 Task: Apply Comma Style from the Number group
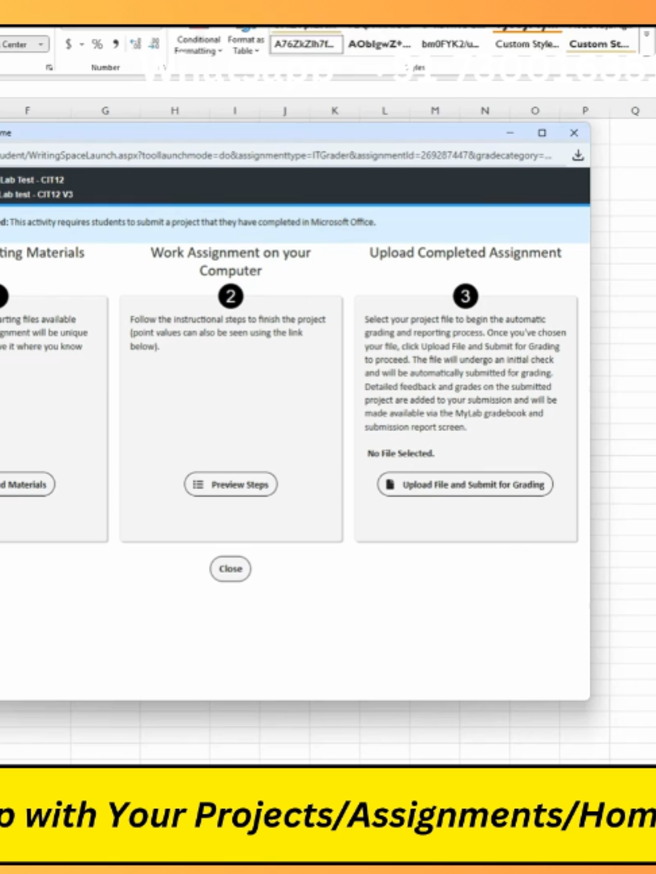[x=115, y=43]
